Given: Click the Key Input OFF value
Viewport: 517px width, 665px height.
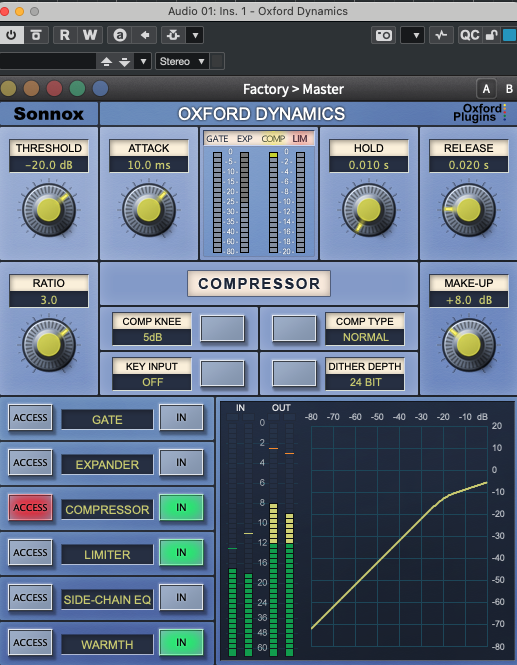Looking at the screenshot, I should click(152, 382).
